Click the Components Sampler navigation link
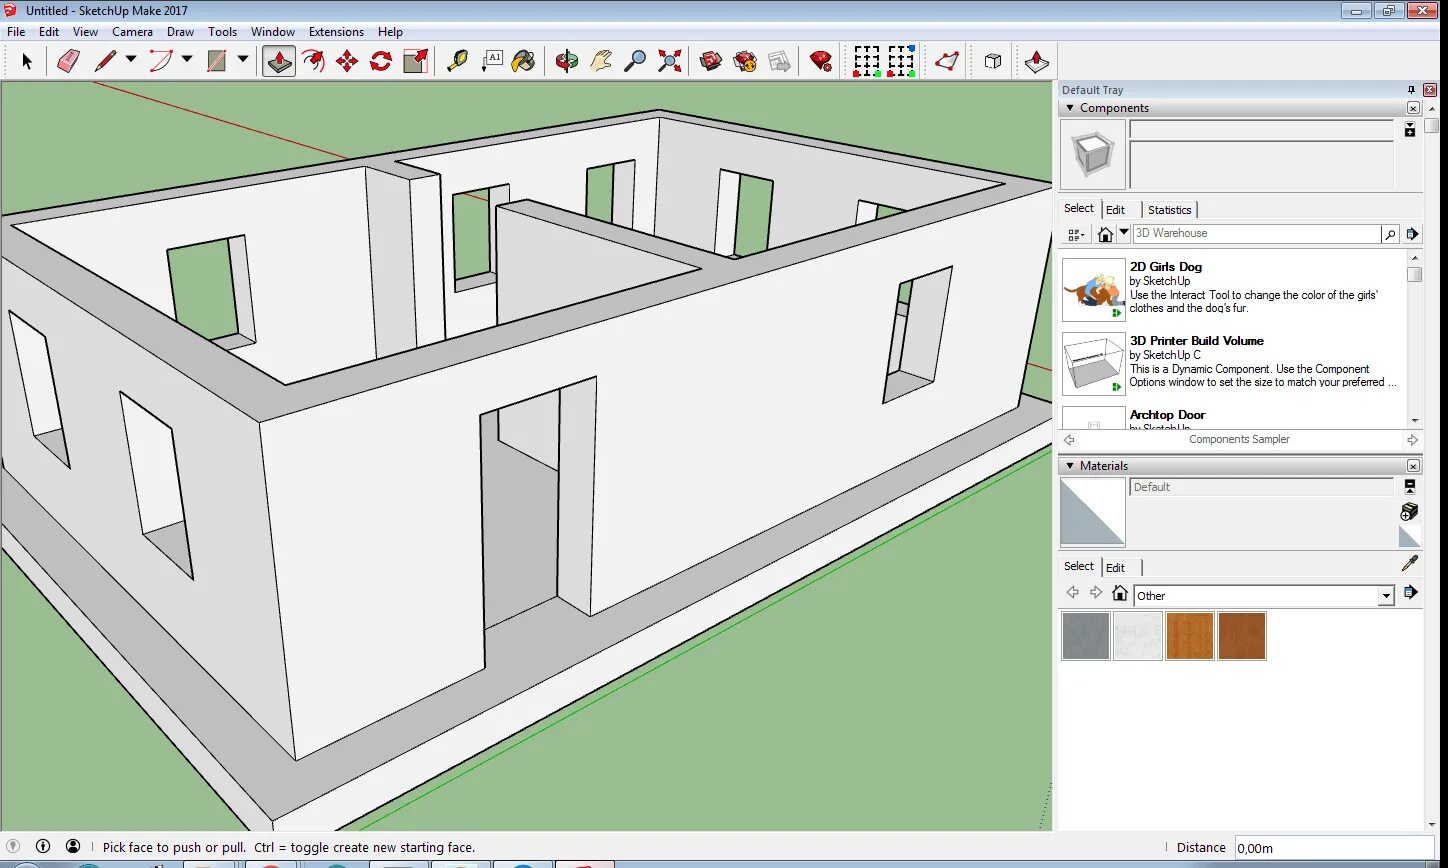 [1239, 439]
